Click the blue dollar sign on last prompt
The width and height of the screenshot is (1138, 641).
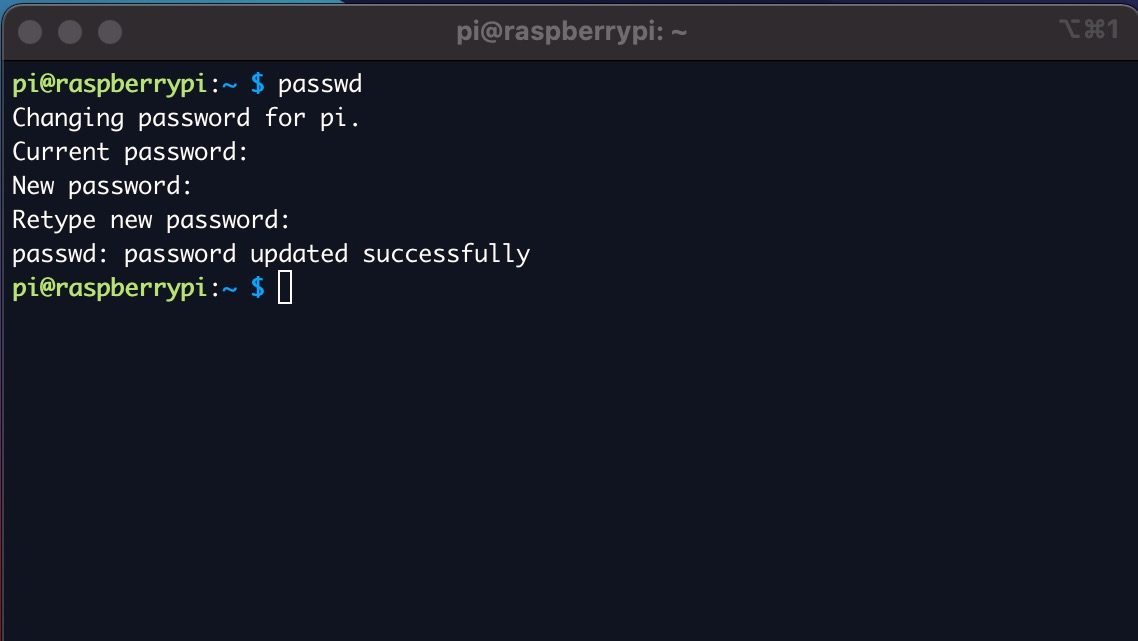tap(258, 287)
